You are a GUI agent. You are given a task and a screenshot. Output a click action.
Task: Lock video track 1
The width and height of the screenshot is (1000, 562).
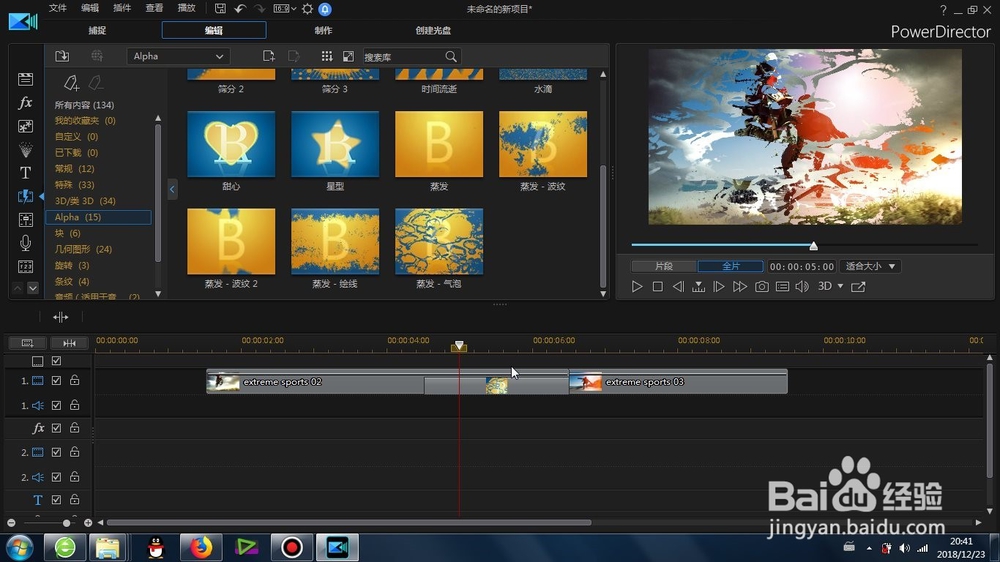[75, 380]
